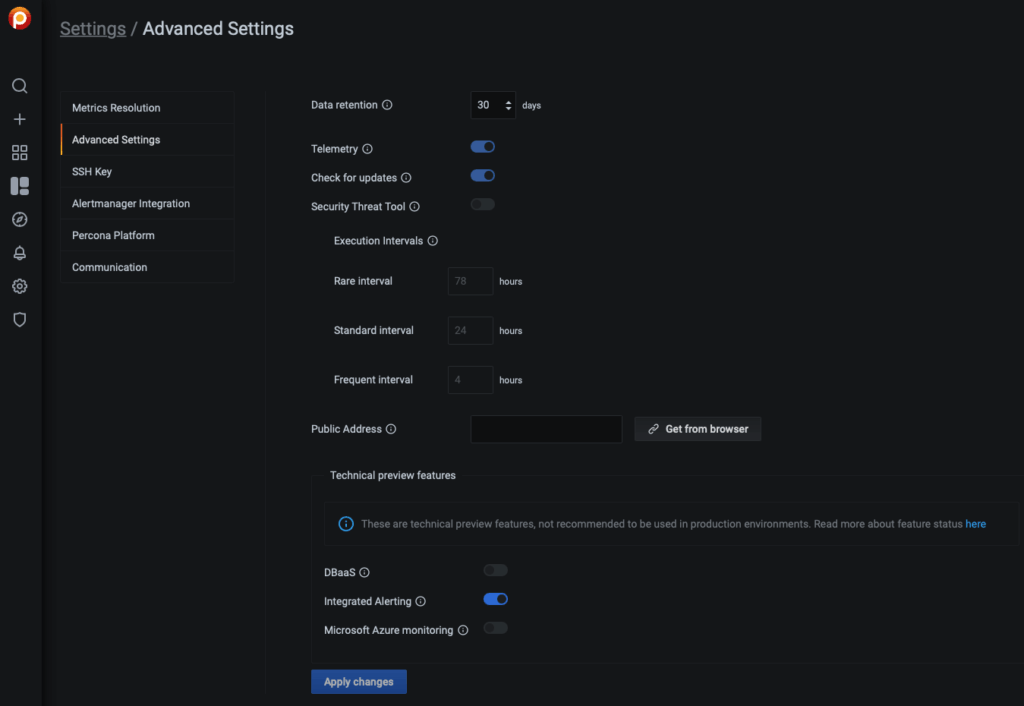This screenshot has height=706, width=1024.
Task: Enable the DBaaS toggle
Action: point(495,571)
